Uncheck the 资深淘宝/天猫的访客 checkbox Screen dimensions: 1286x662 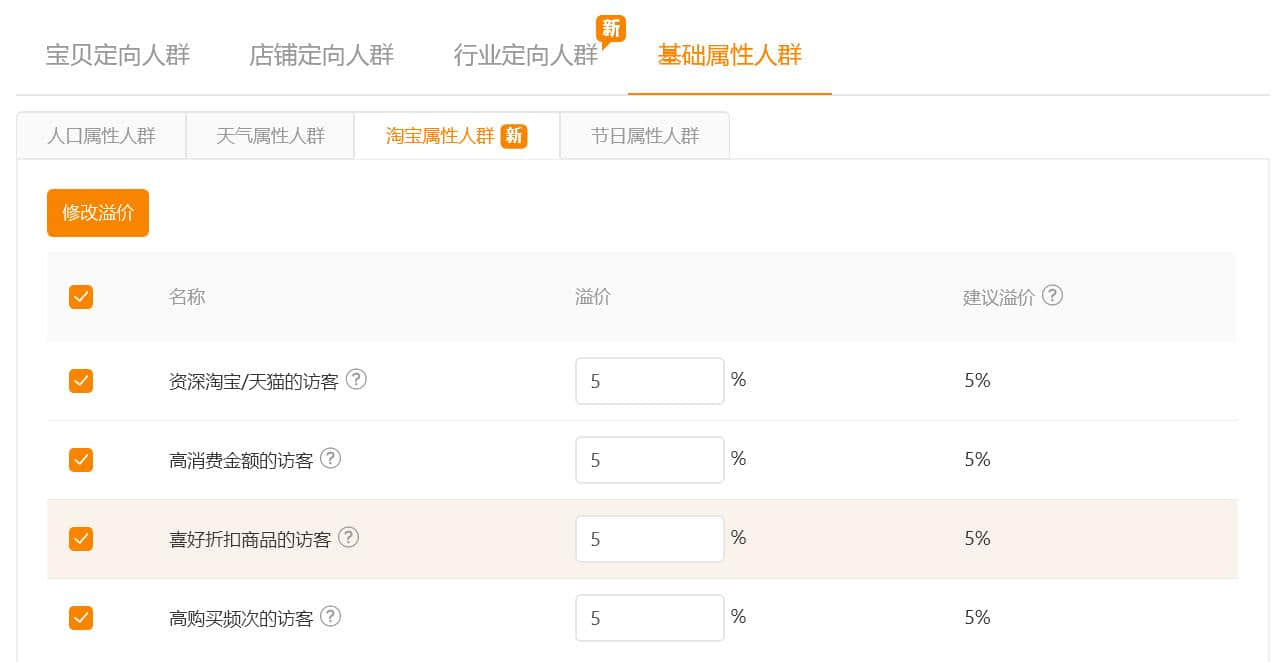coord(81,381)
